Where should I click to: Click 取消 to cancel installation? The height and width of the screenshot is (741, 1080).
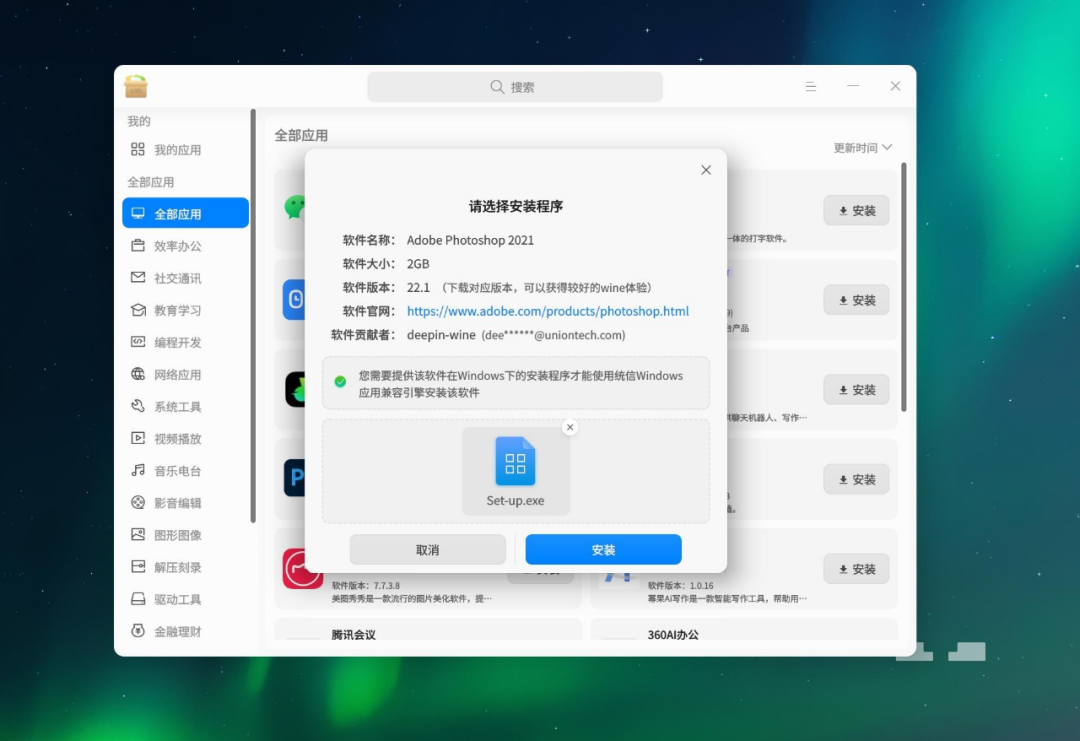[x=428, y=550]
